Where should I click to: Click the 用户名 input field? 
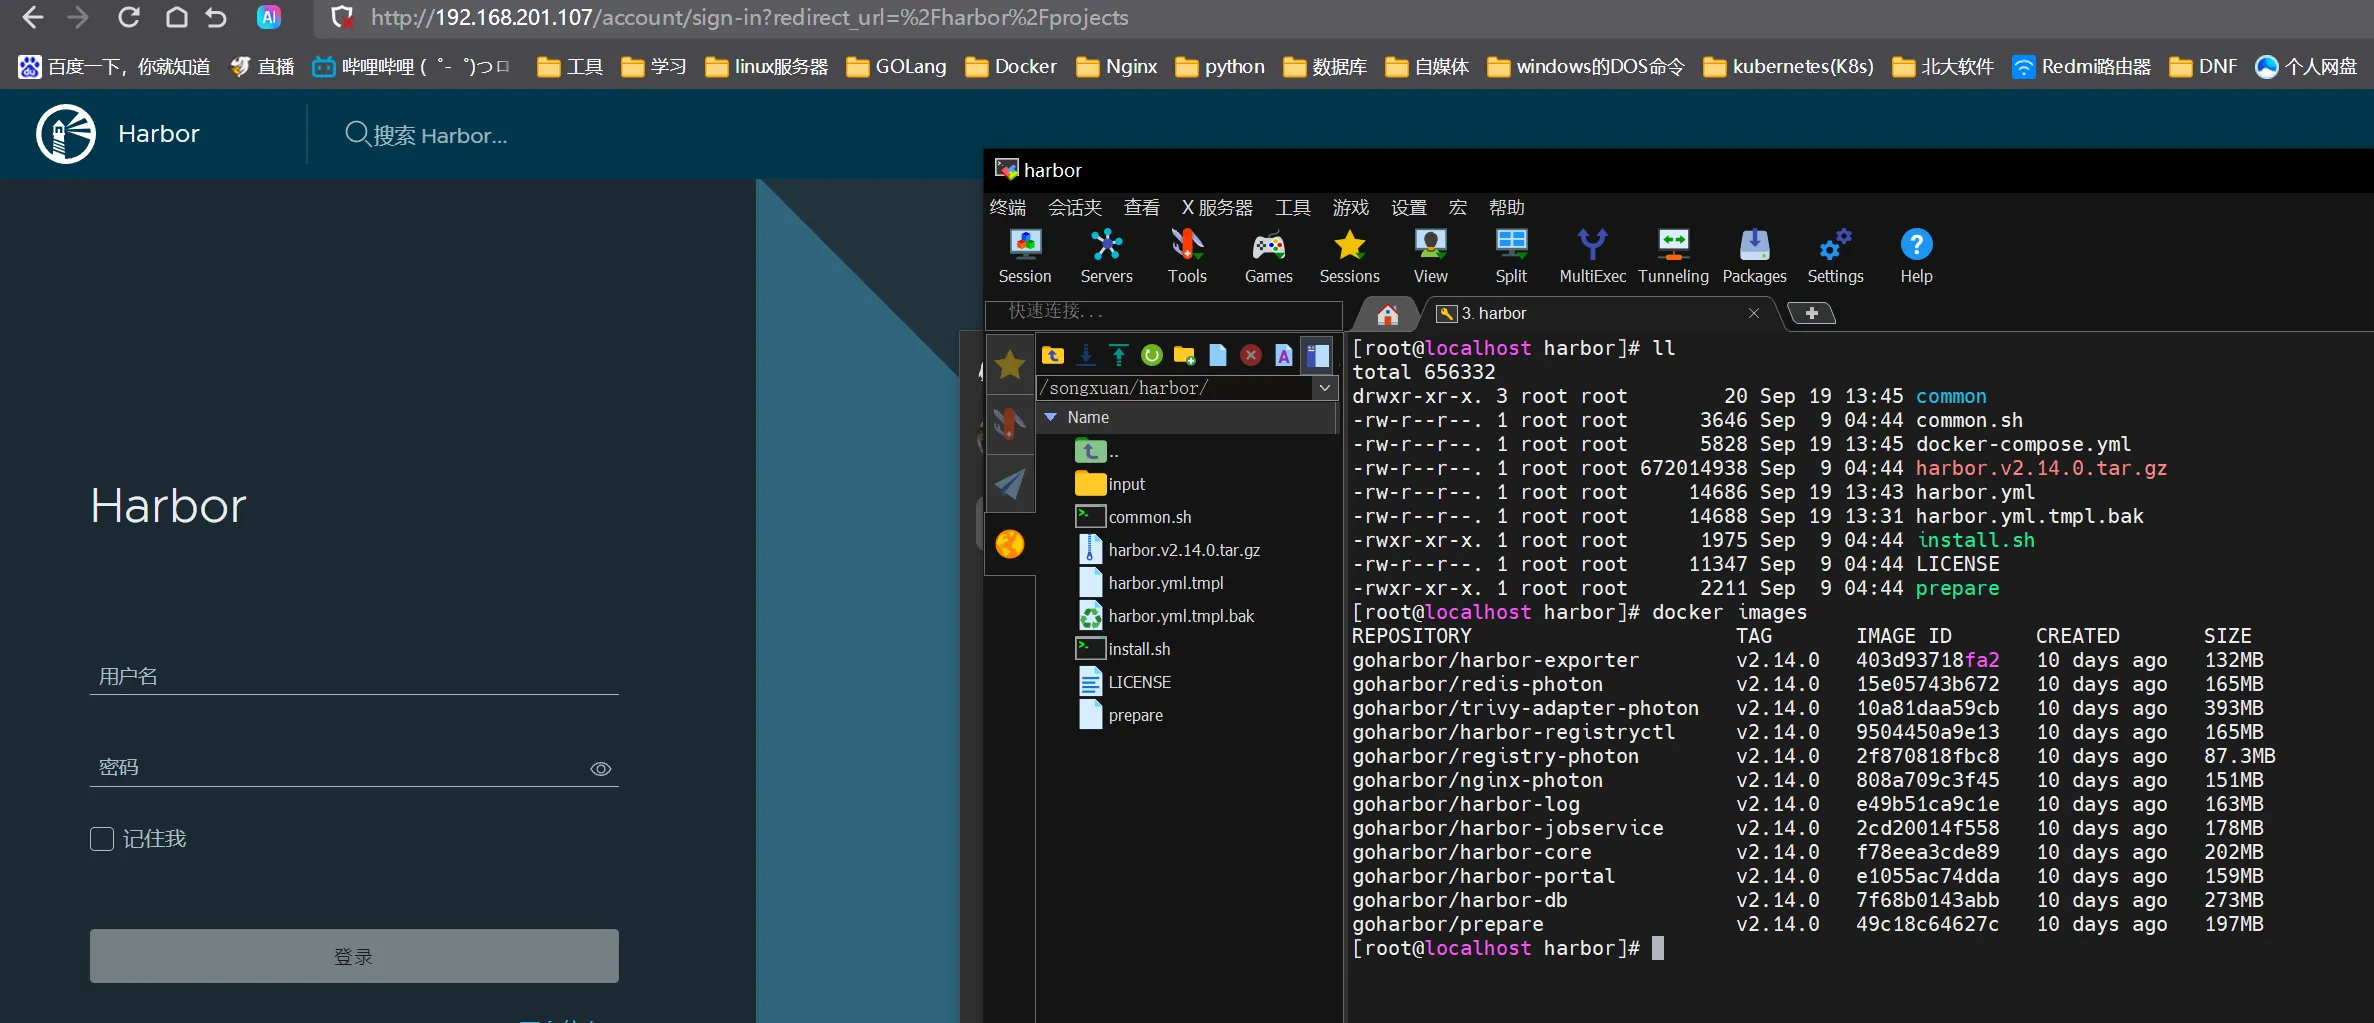354,676
